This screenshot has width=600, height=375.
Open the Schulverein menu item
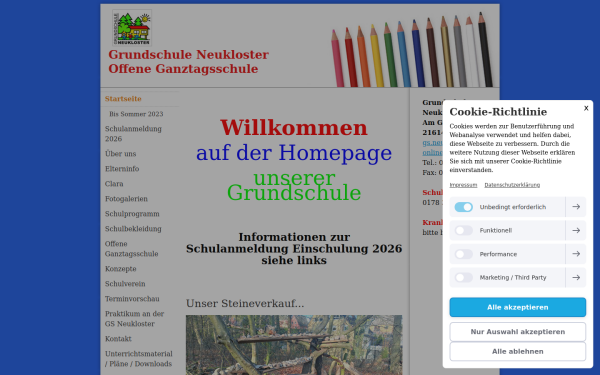pos(125,284)
